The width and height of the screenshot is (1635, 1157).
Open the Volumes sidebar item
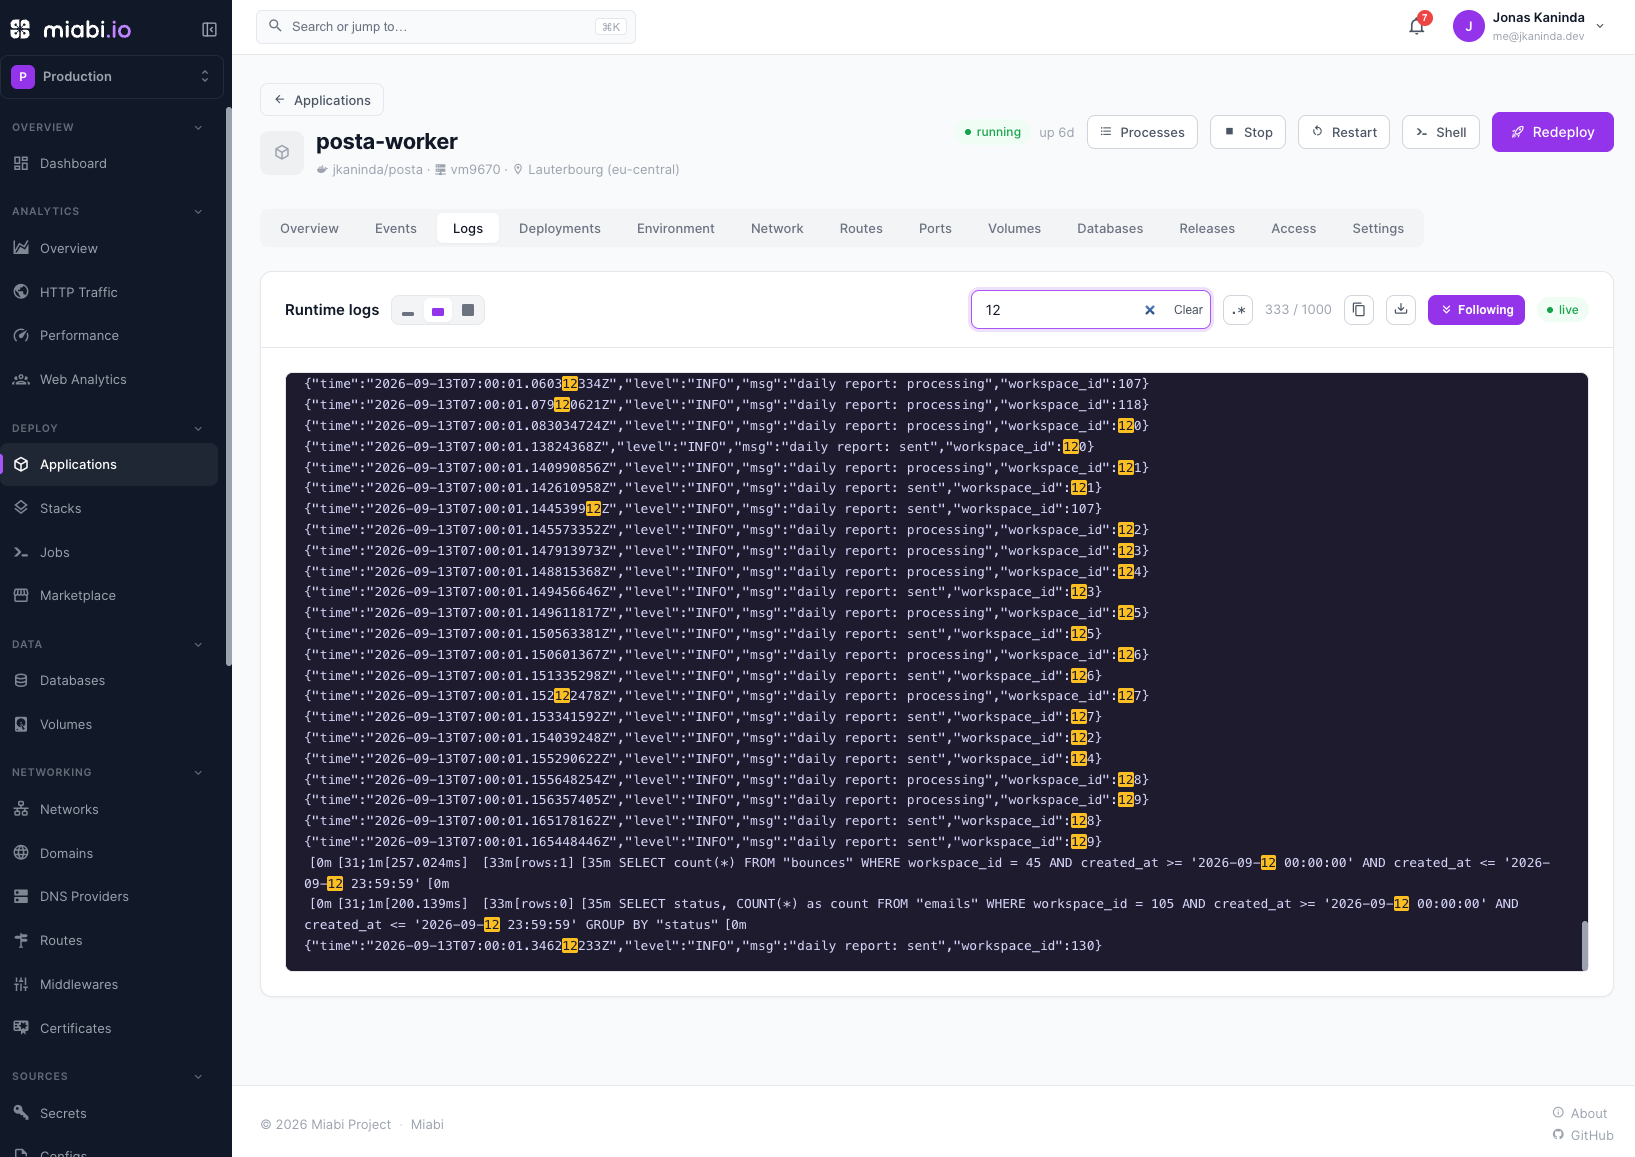(110, 724)
